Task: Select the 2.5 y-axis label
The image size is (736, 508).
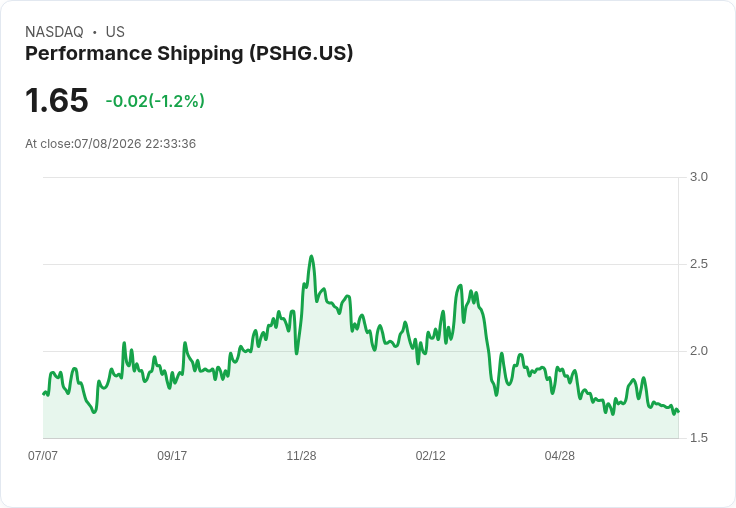Action: click(x=698, y=264)
